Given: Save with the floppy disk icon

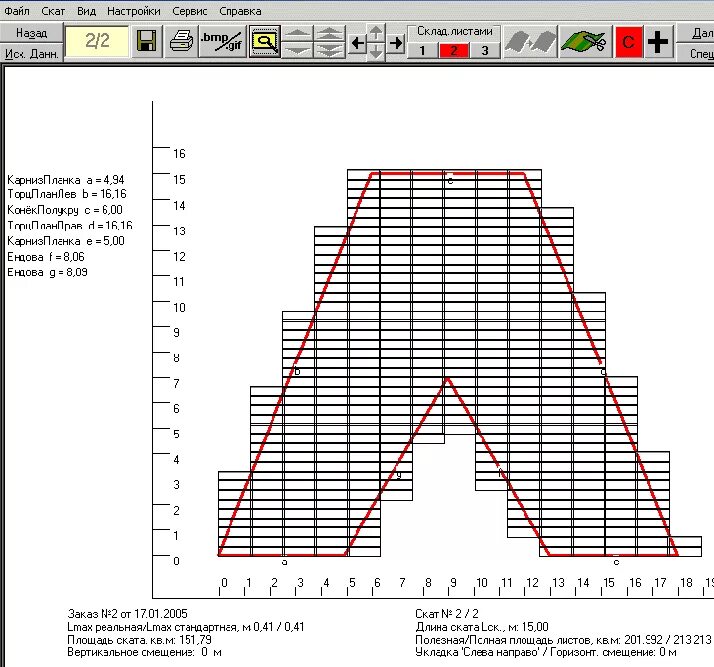Looking at the screenshot, I should (147, 41).
